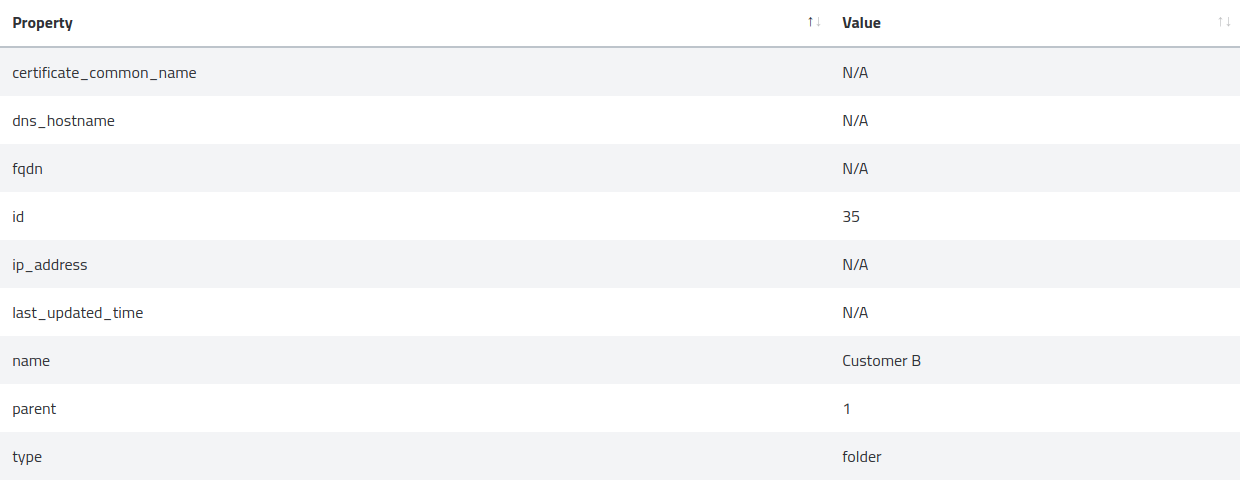
Task: Click the Property column header
Action: point(42,22)
